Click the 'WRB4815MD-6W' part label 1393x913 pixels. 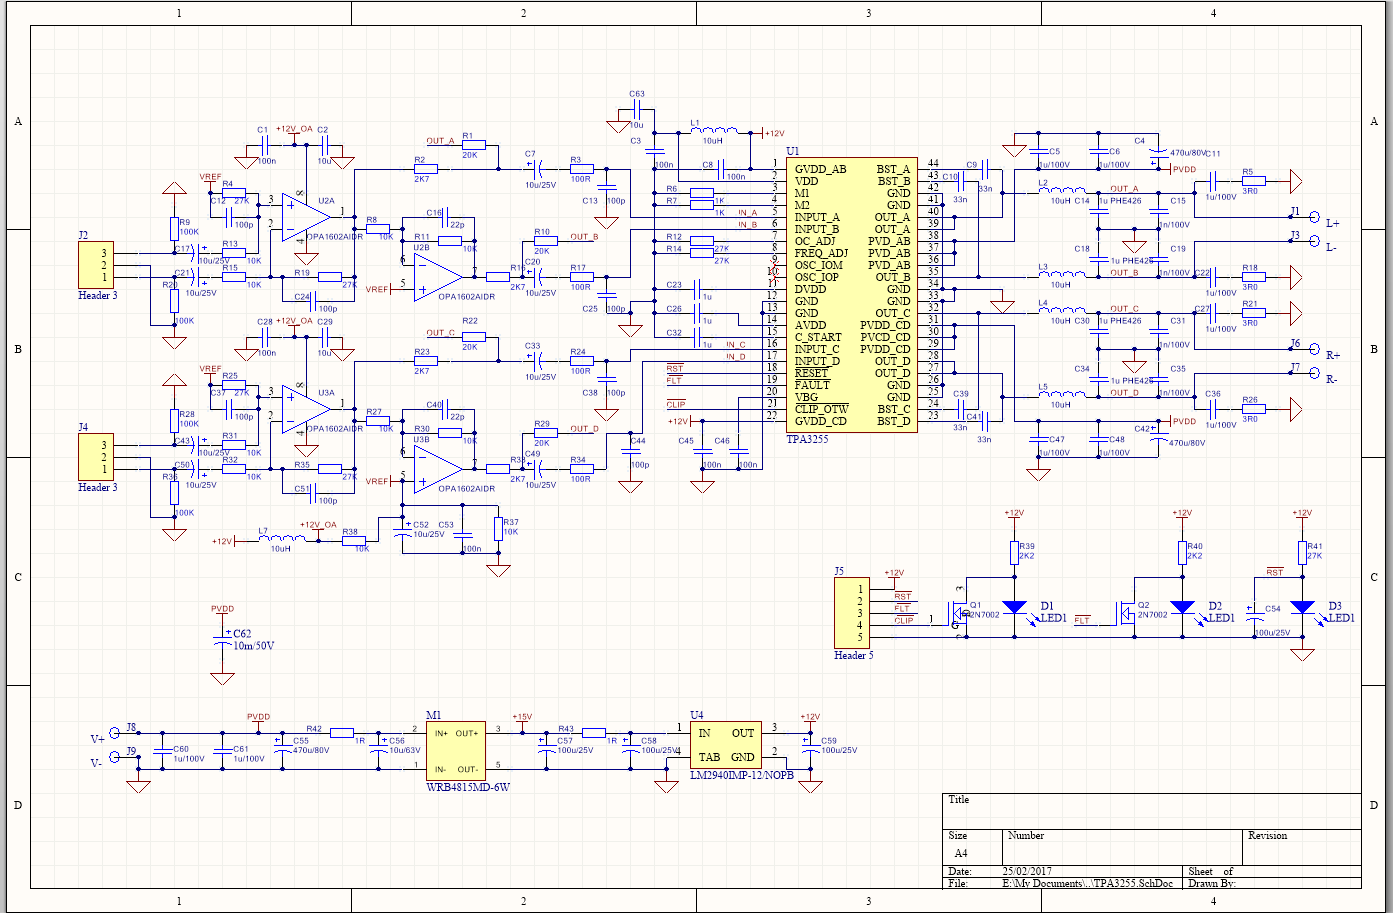(468, 787)
